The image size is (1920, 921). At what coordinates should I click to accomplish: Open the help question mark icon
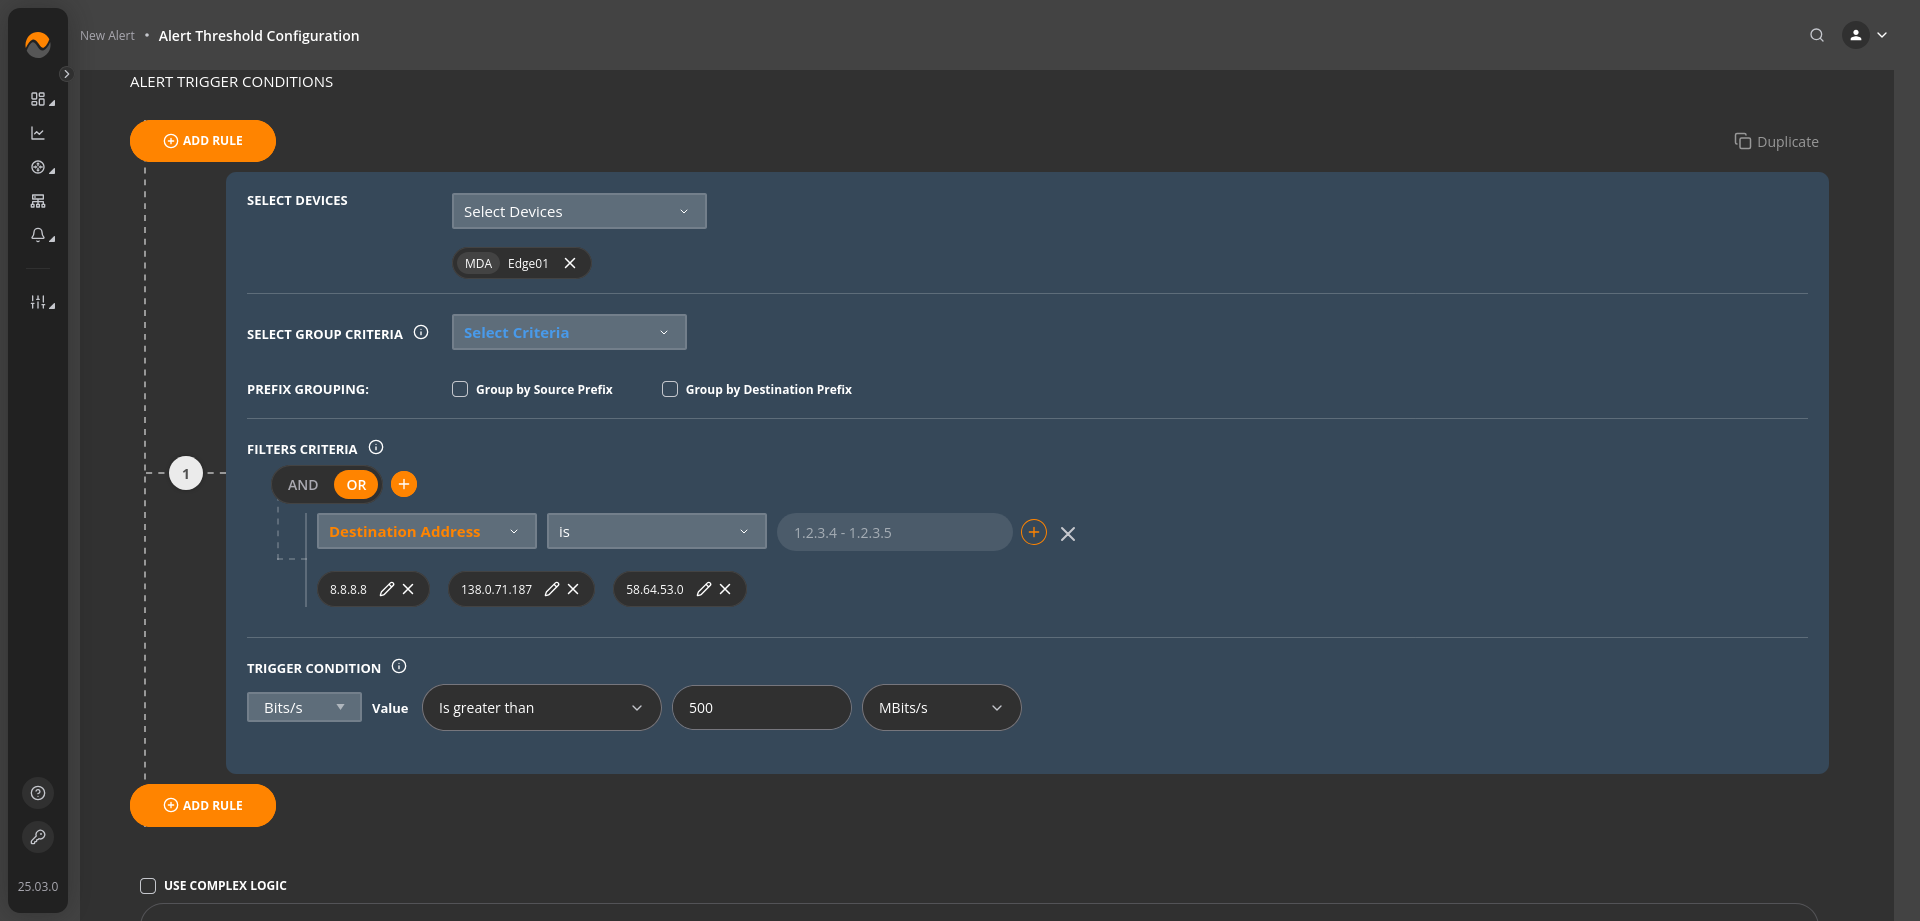tap(38, 793)
